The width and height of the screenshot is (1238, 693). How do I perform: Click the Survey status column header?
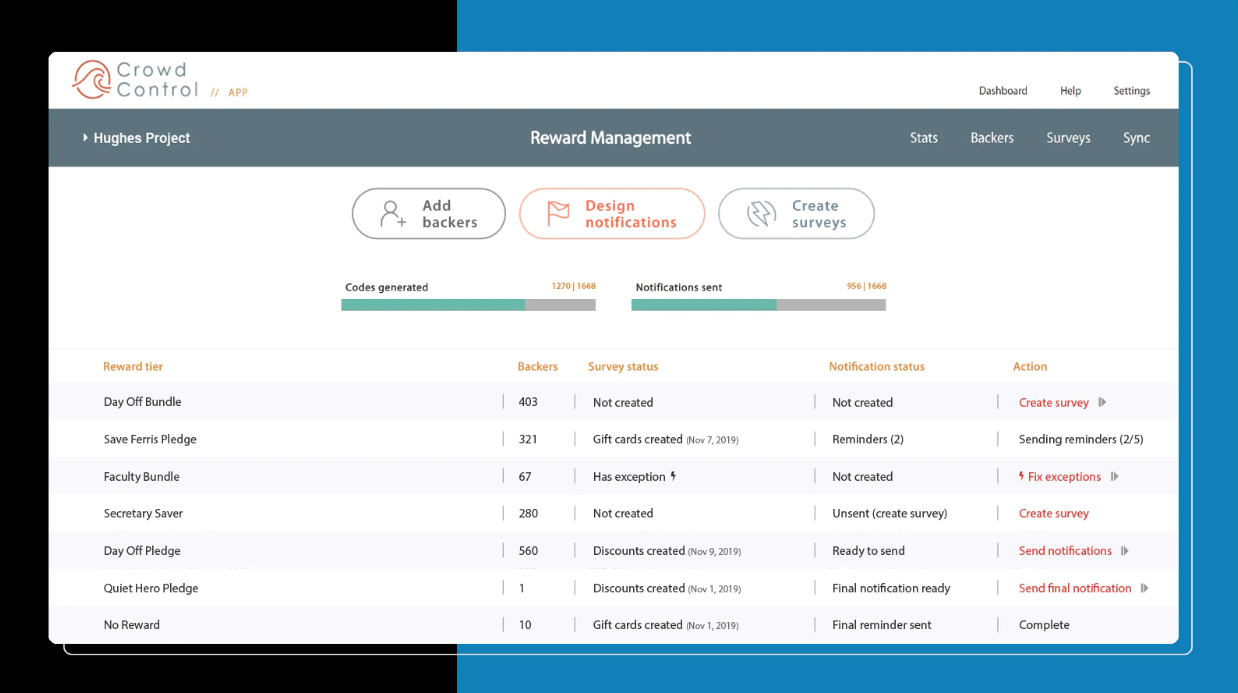pyautogui.click(x=623, y=367)
